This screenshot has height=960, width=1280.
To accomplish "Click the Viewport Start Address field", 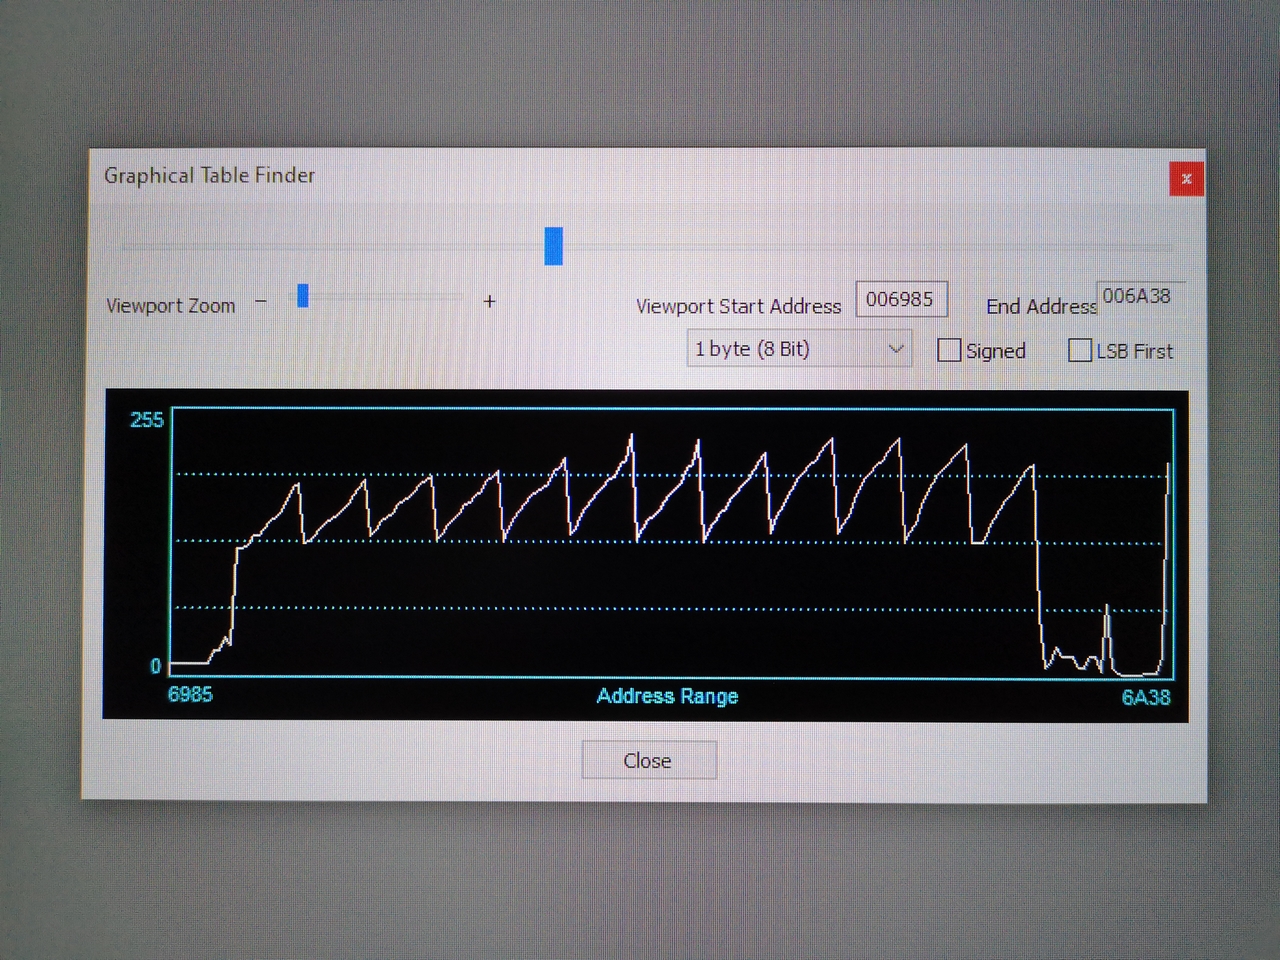I will tap(900, 300).
